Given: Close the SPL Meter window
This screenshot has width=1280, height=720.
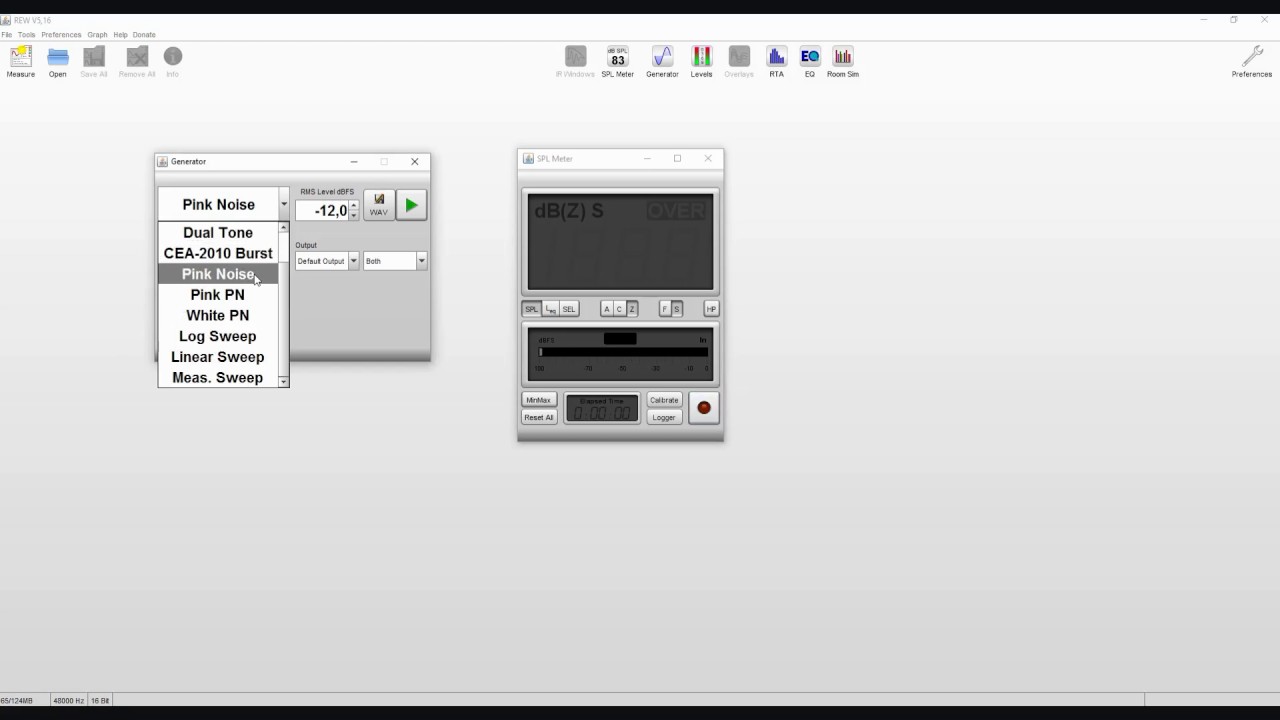Looking at the screenshot, I should pos(708,158).
